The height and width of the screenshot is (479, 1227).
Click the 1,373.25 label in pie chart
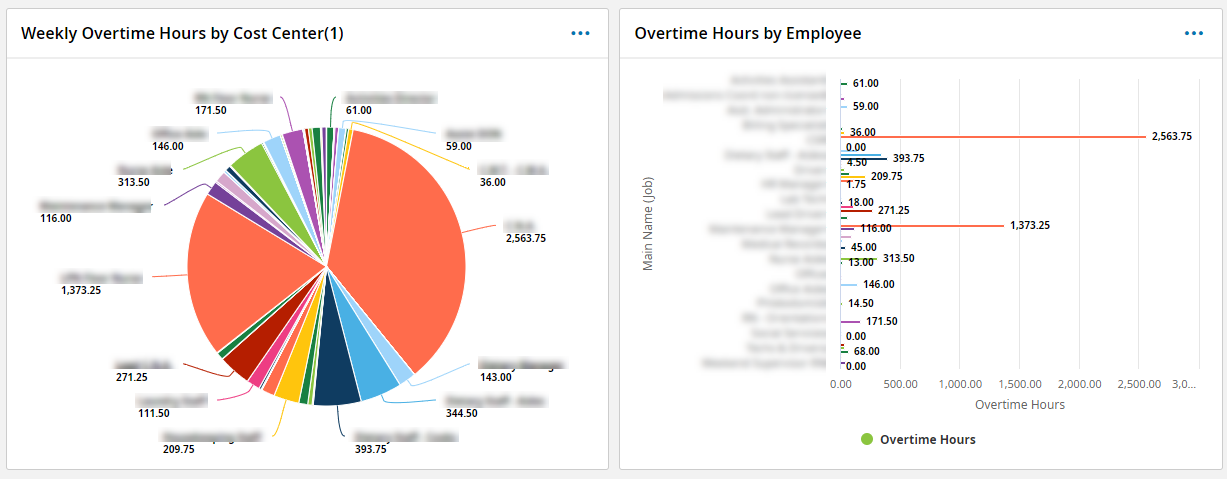pyautogui.click(x=82, y=290)
